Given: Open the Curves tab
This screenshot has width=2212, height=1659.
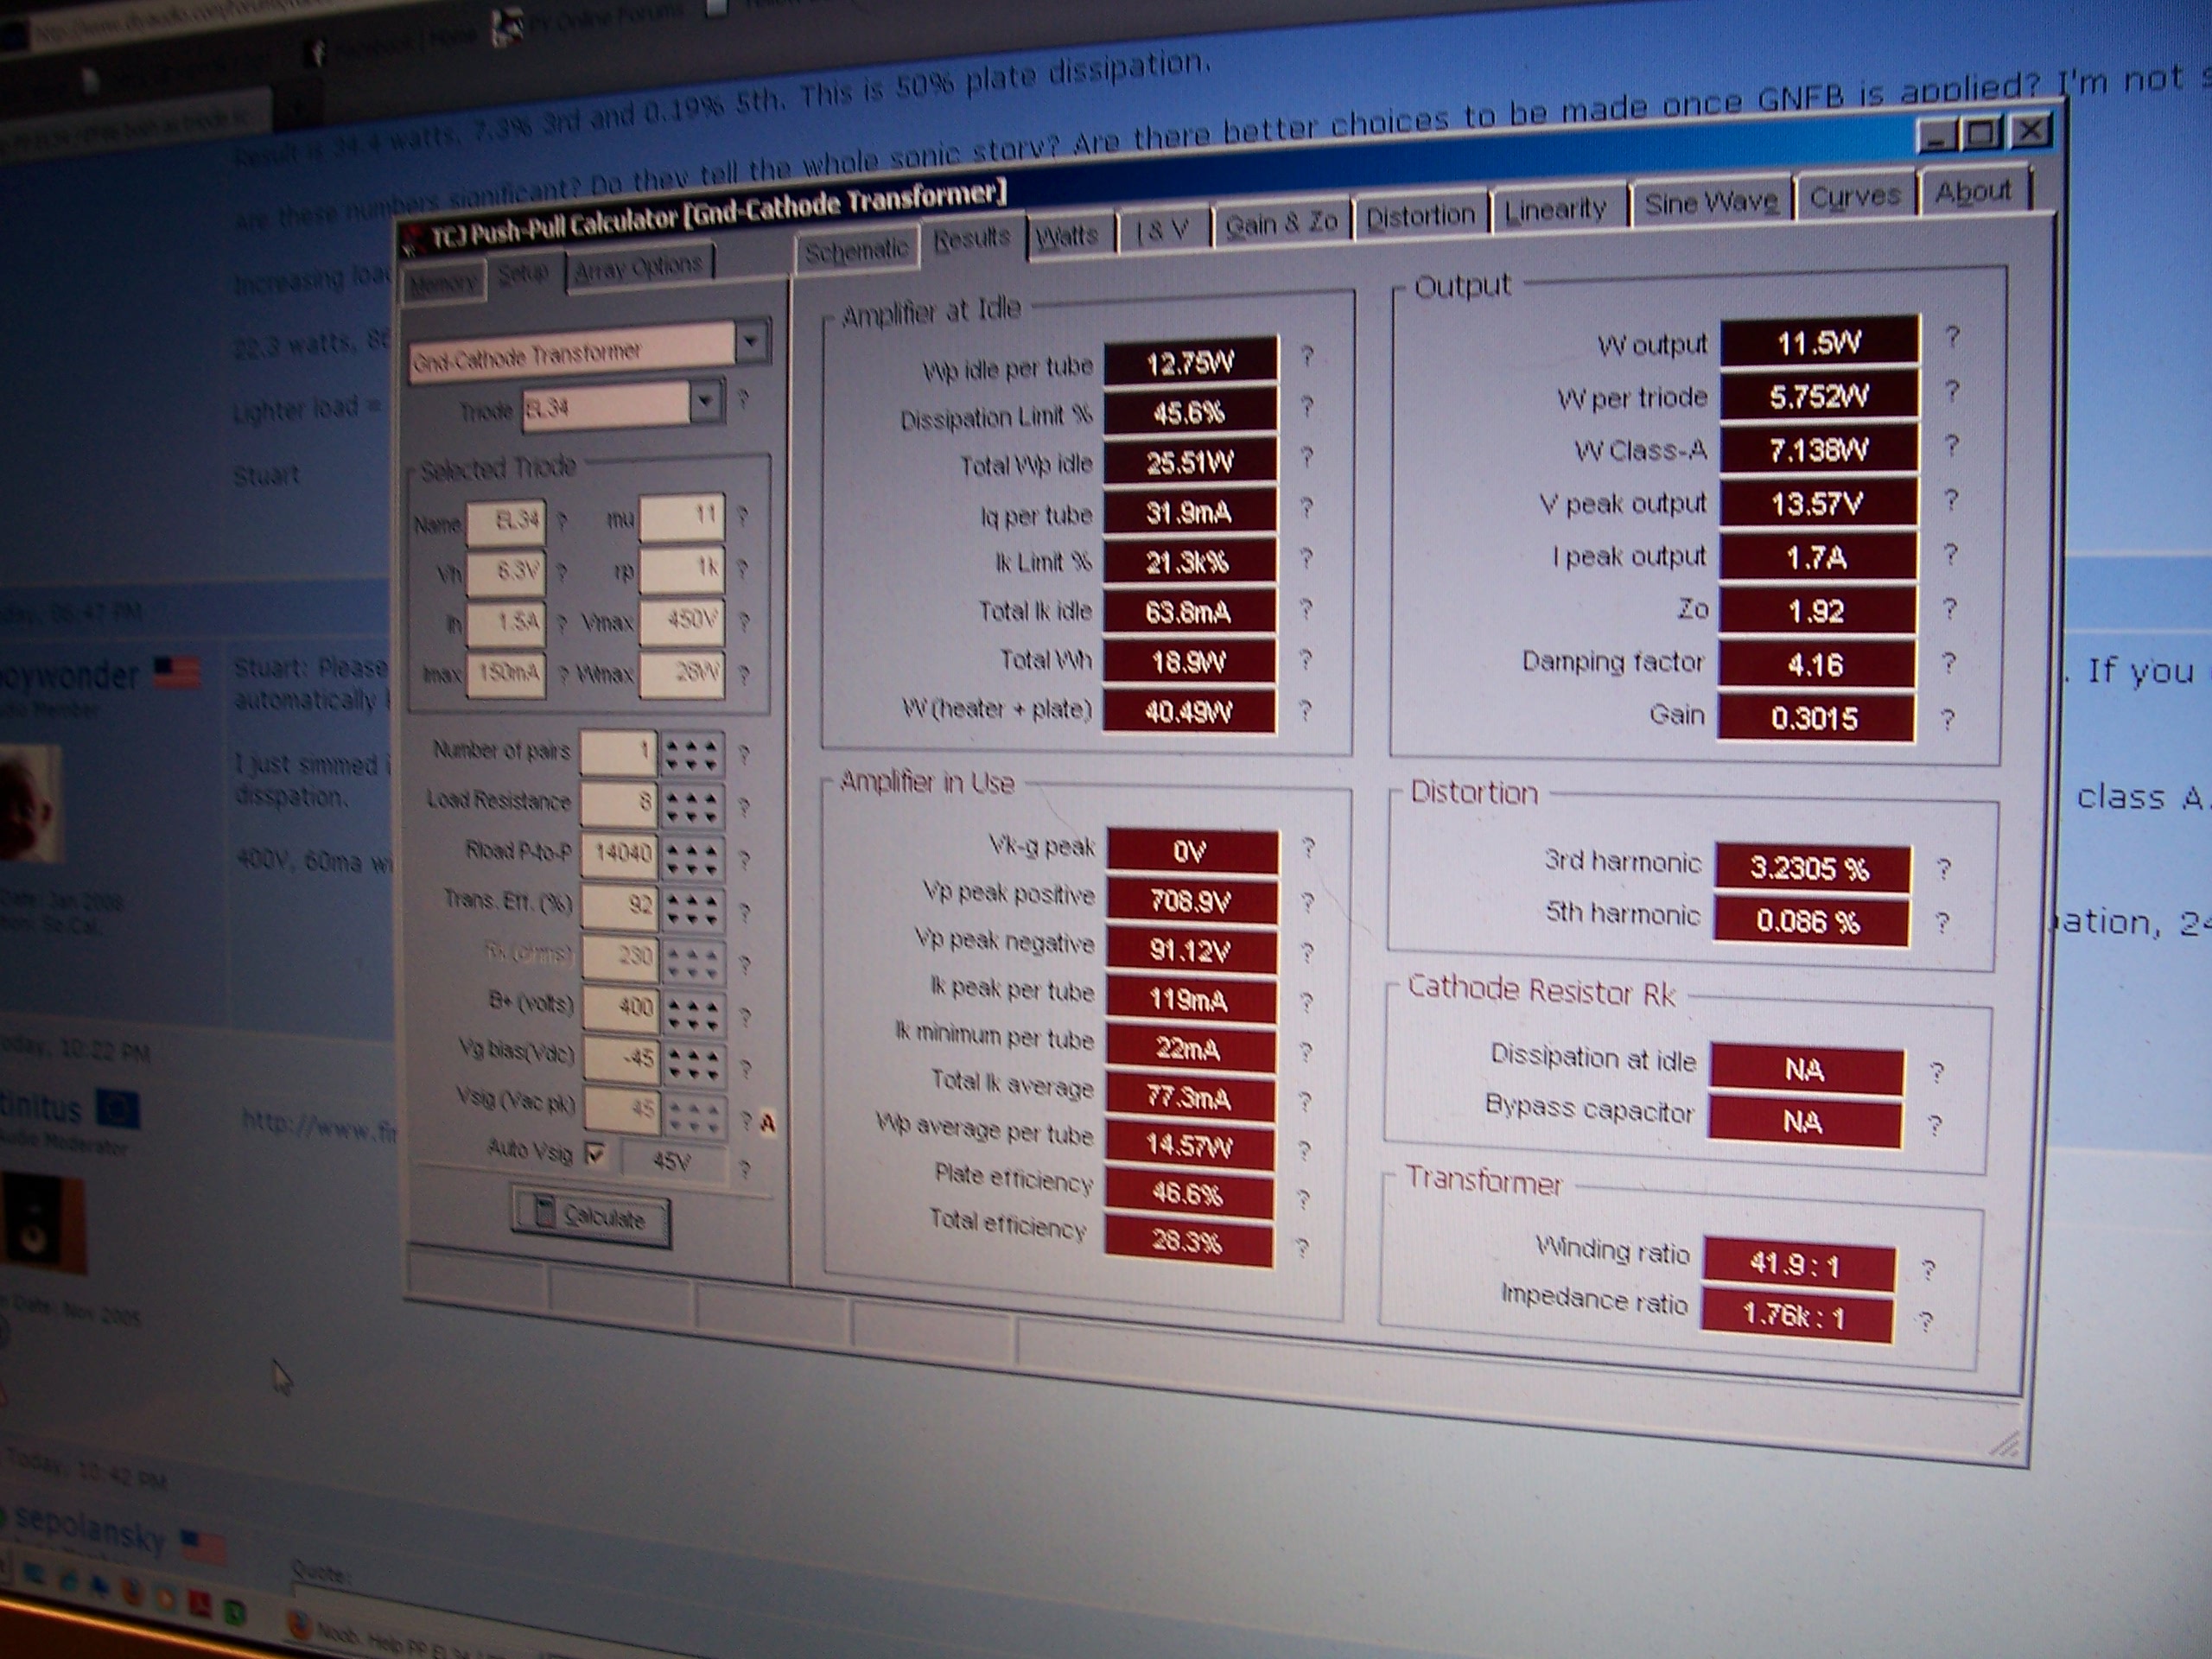Looking at the screenshot, I should pos(1856,196).
